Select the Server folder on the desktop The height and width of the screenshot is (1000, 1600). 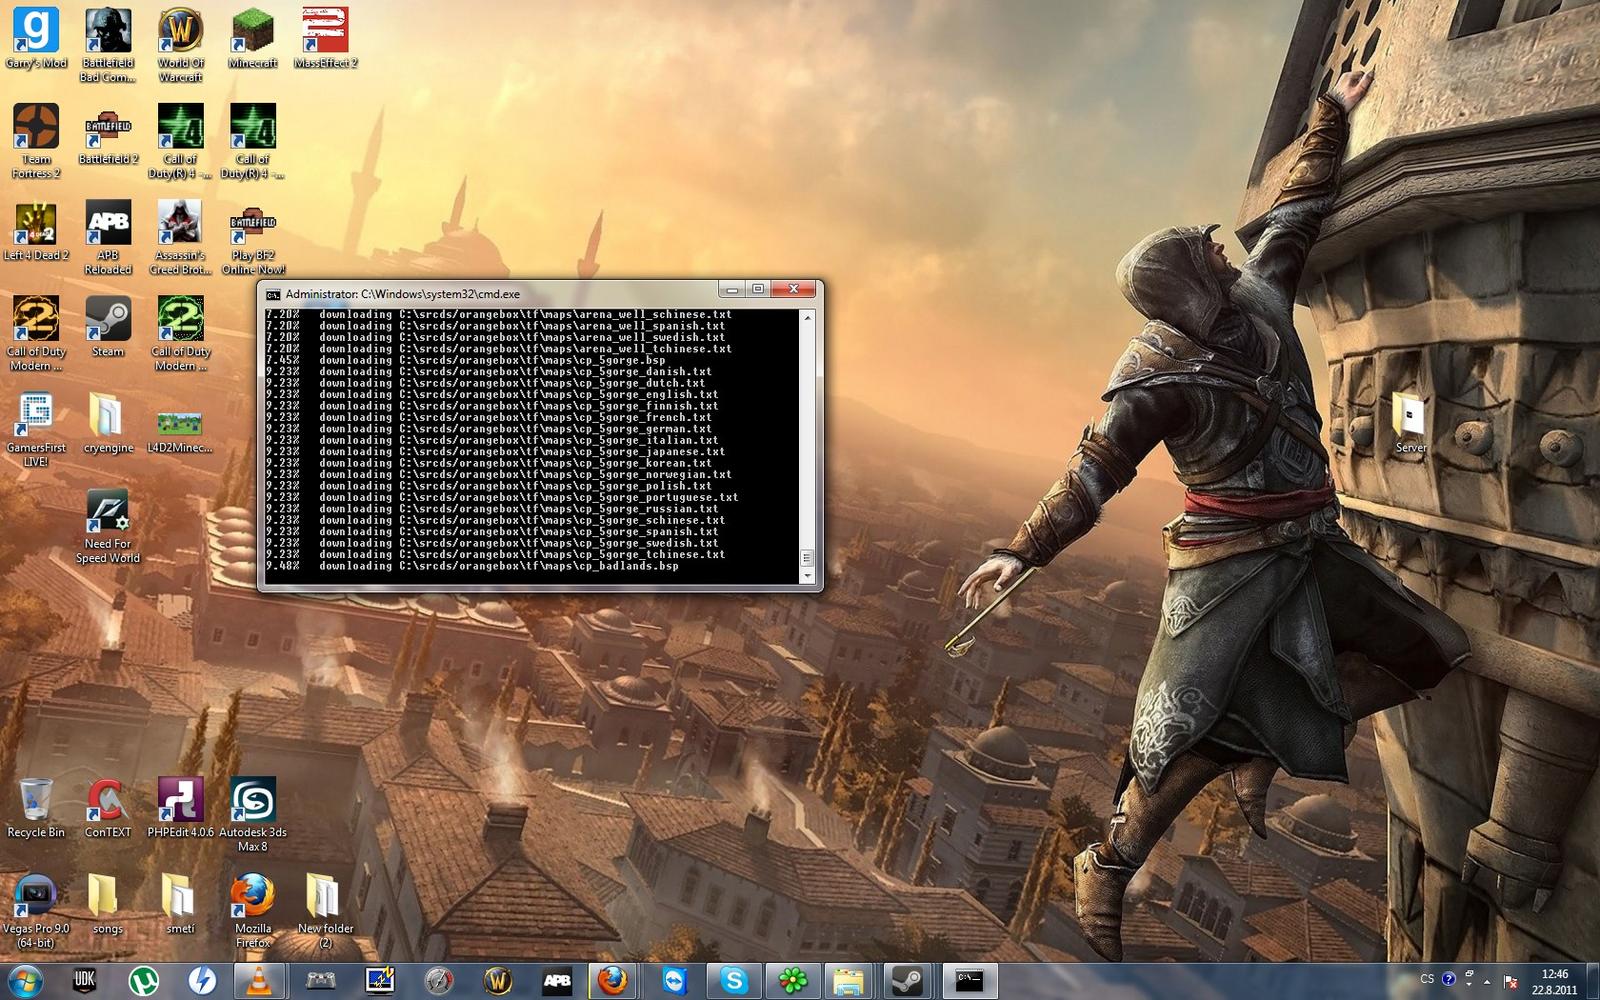(1410, 416)
